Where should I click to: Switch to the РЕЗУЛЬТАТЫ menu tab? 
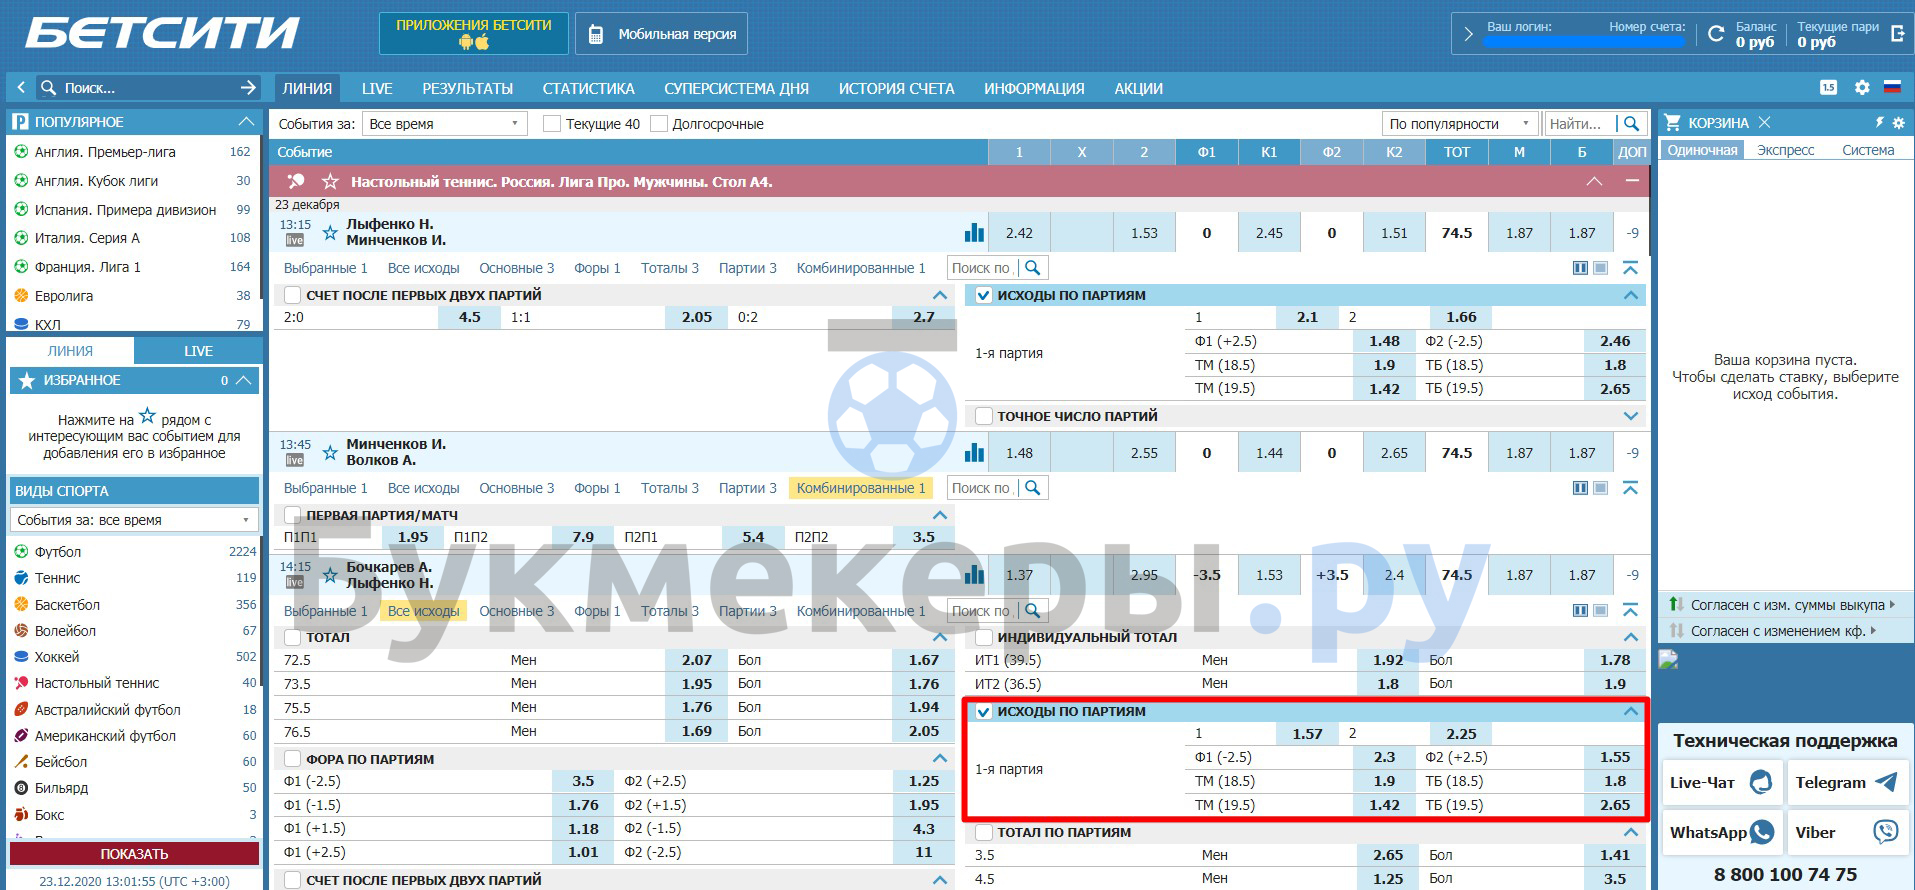(467, 88)
